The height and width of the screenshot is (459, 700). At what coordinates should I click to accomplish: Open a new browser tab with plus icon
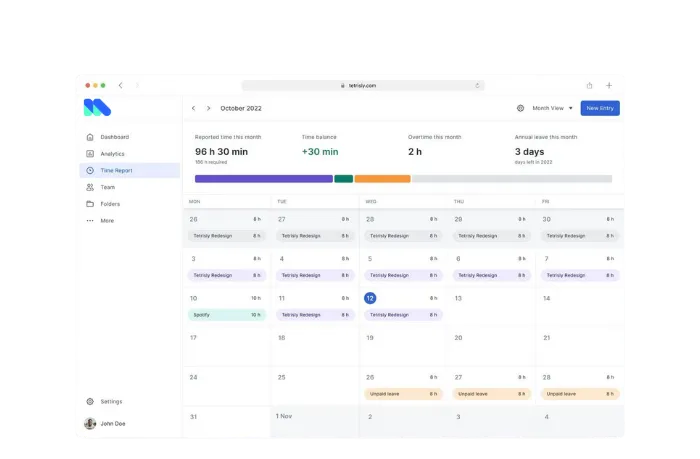pyautogui.click(x=609, y=85)
